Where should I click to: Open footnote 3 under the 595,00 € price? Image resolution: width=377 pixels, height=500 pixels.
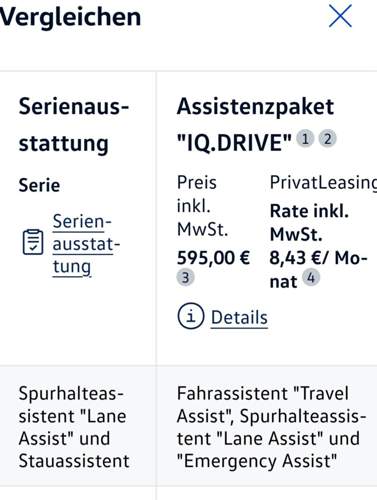click(x=185, y=277)
